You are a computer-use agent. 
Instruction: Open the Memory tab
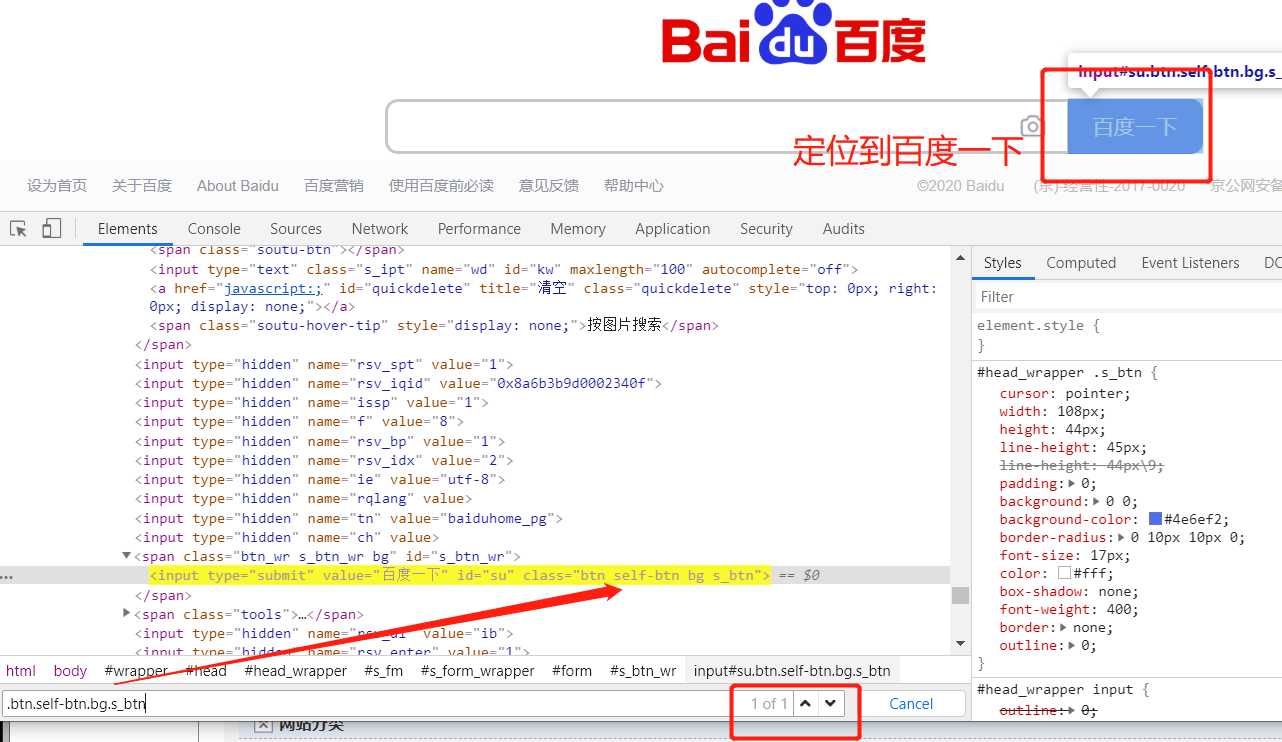pos(578,229)
